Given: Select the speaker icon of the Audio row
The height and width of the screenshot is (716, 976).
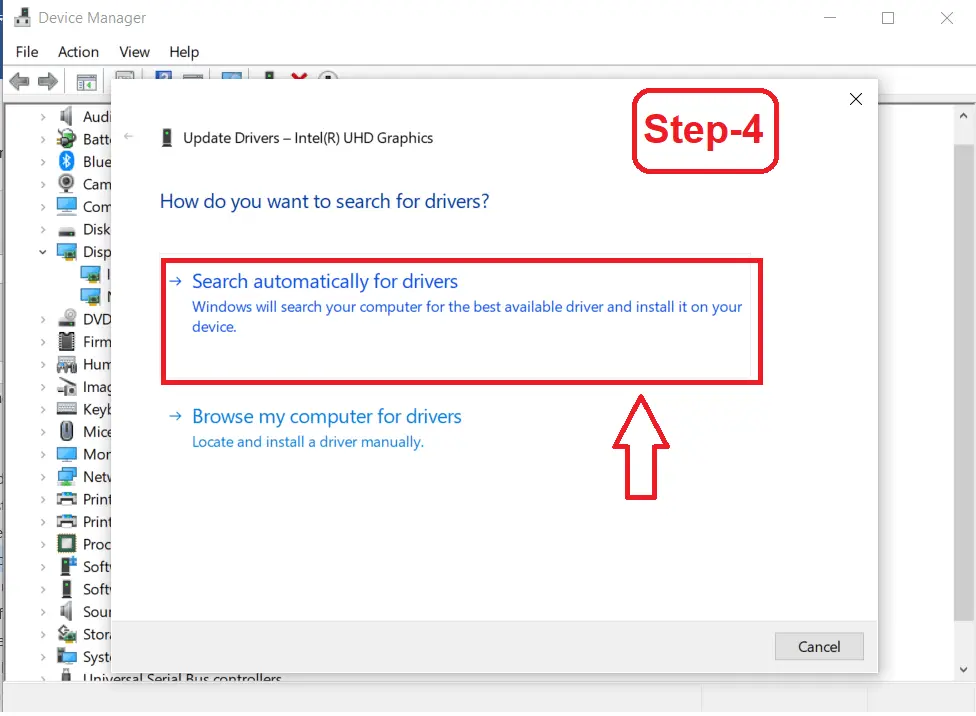Looking at the screenshot, I should pos(66,116).
